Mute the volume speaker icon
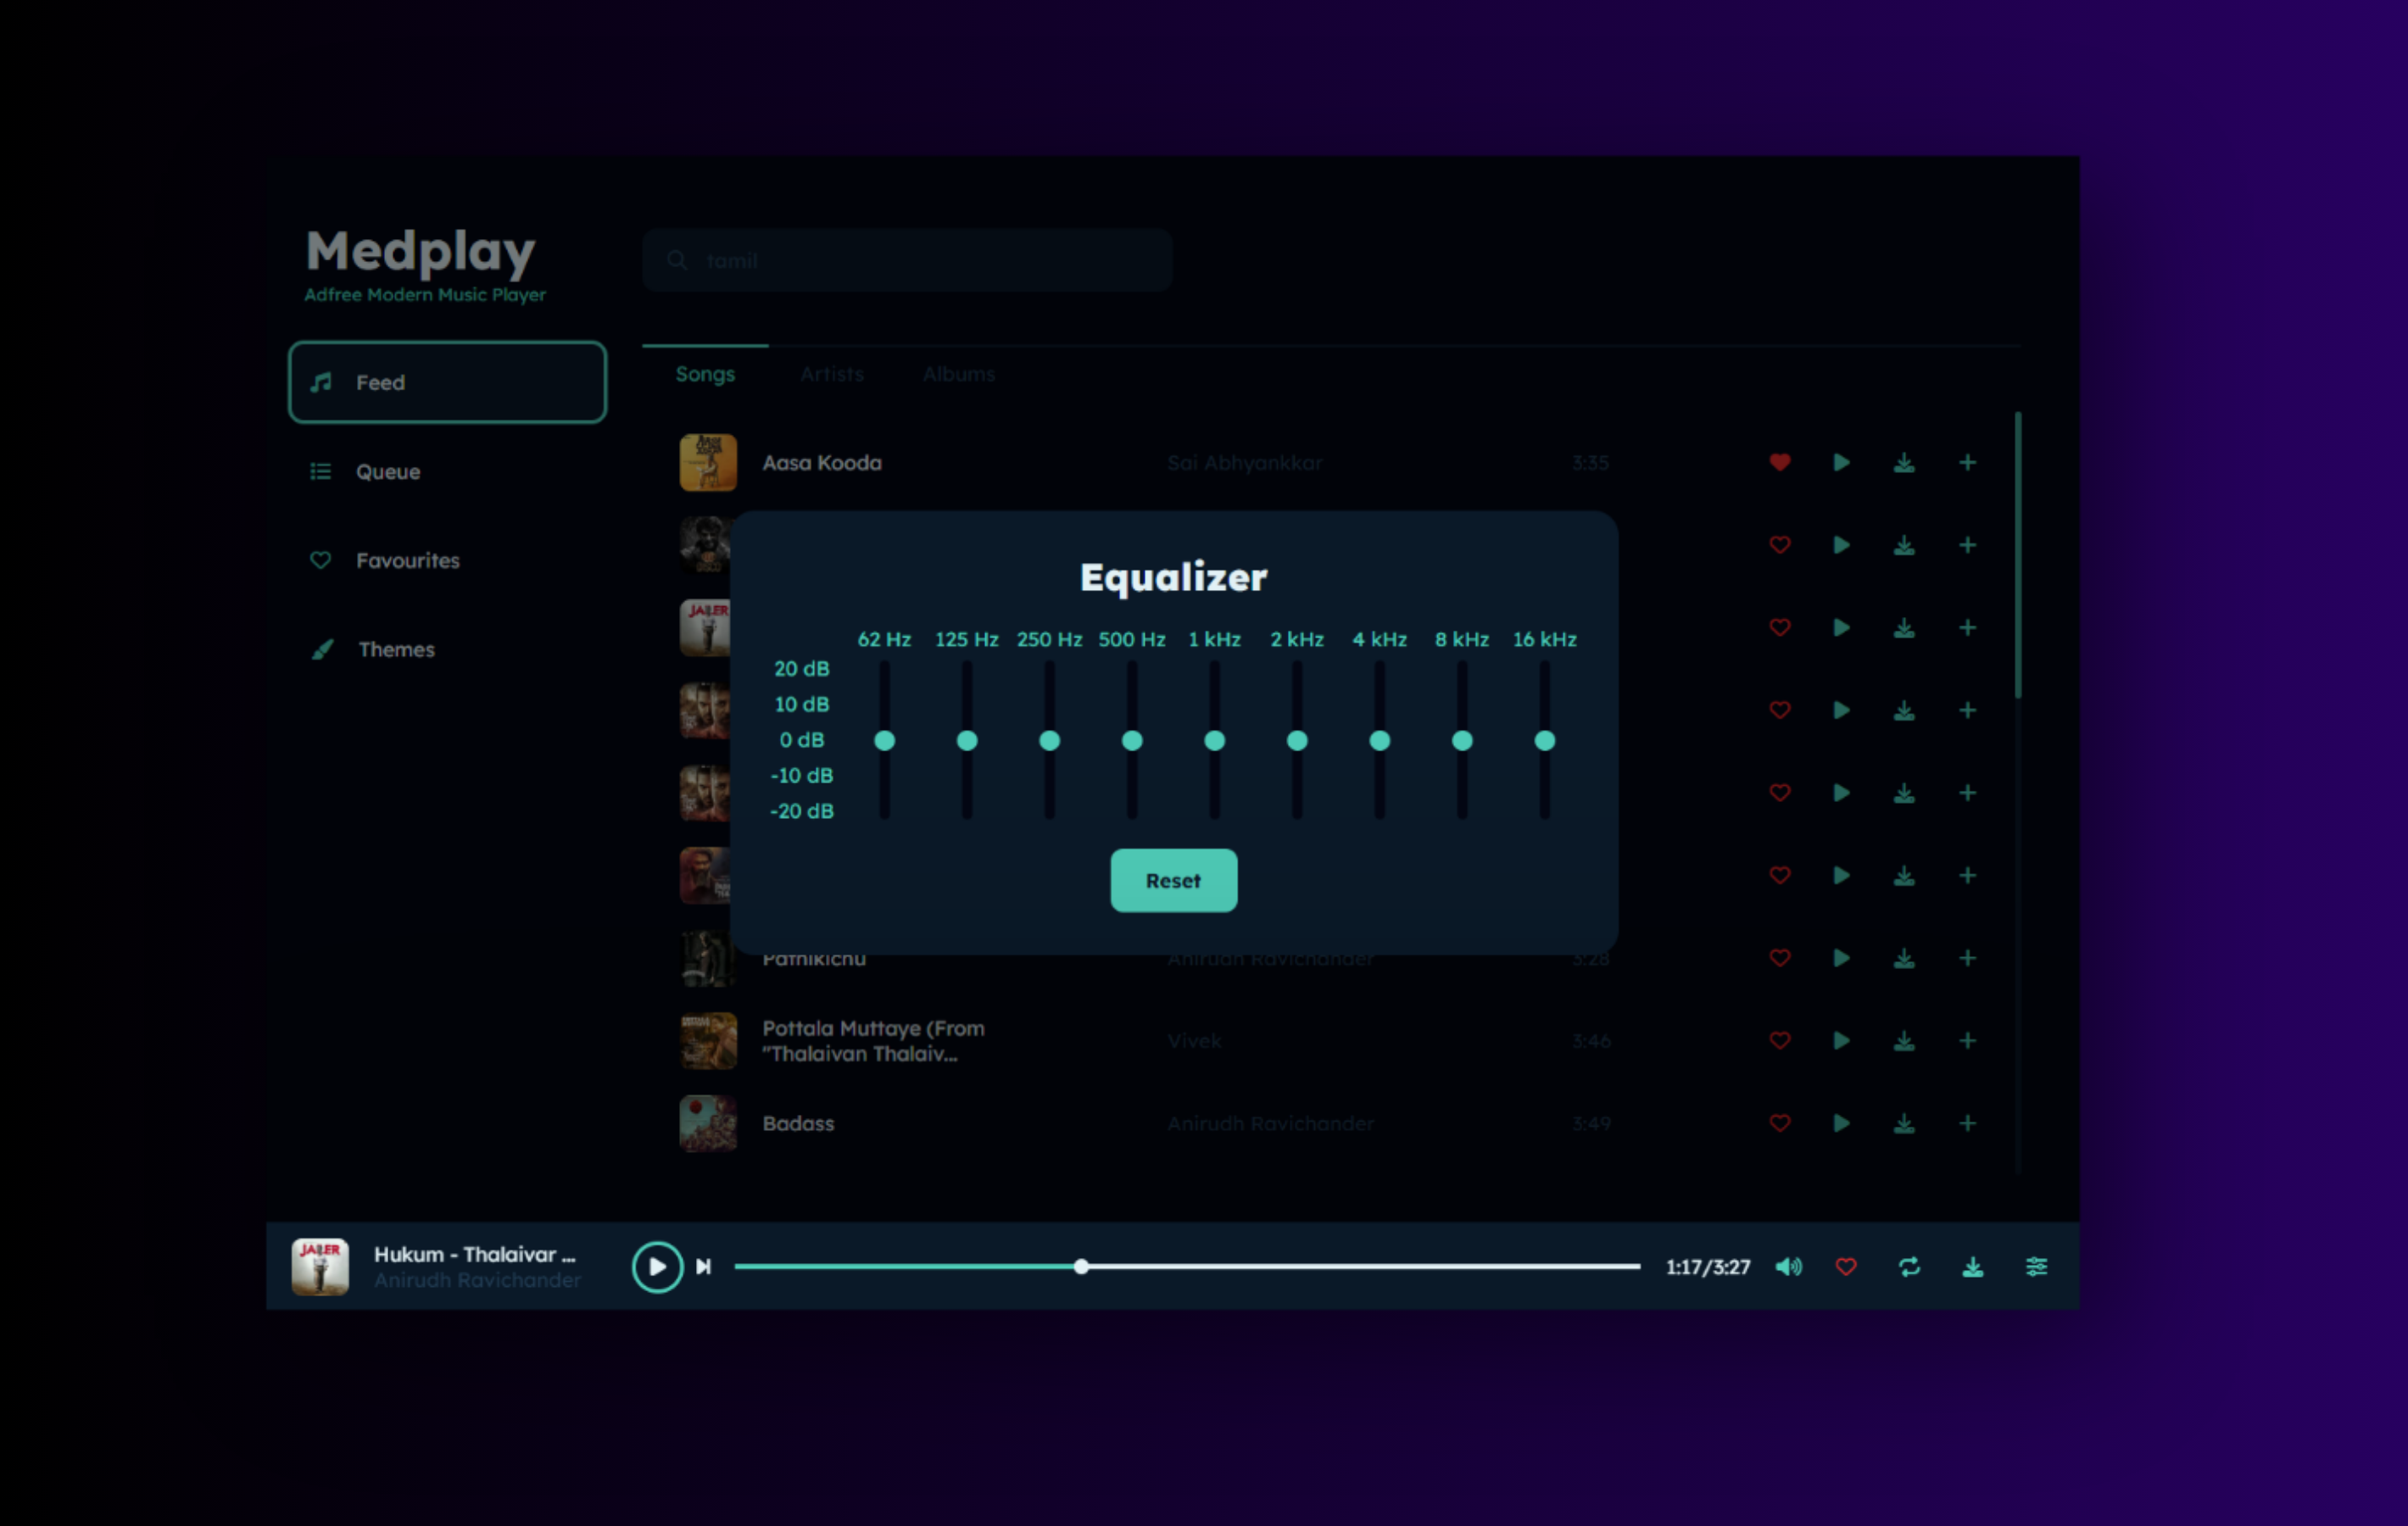Image resolution: width=2408 pixels, height=1526 pixels. pyautogui.click(x=1788, y=1267)
